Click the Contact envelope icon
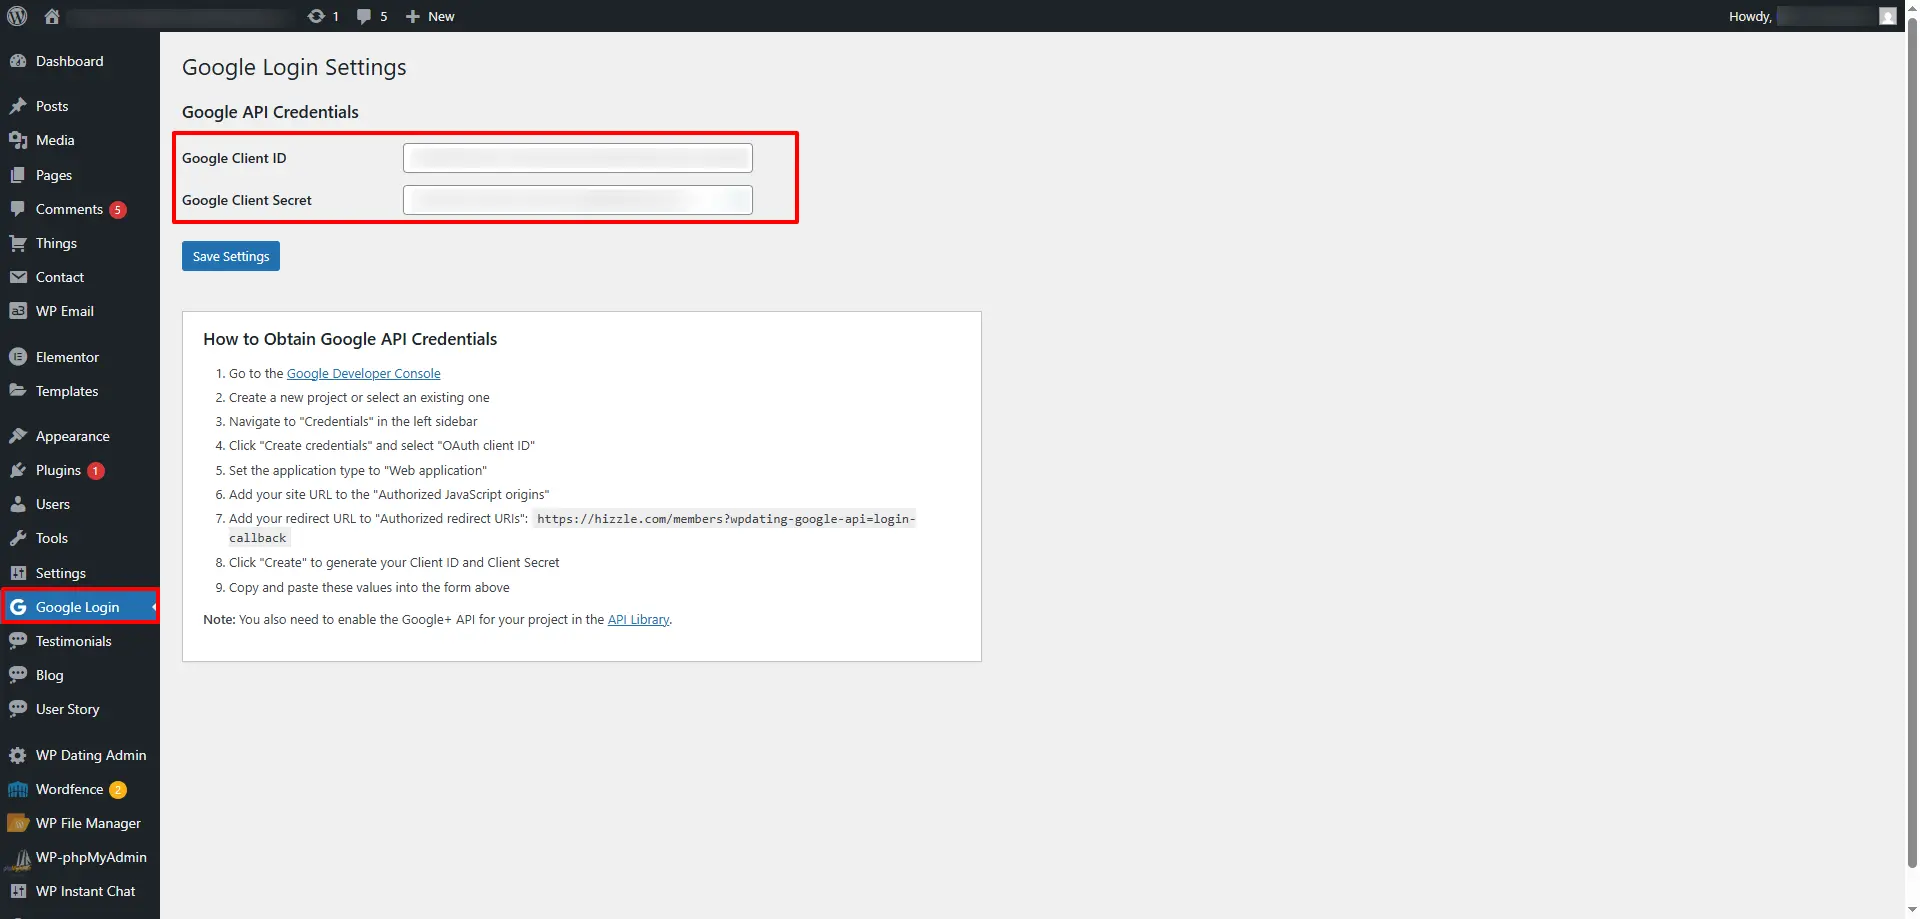This screenshot has width=1920, height=919. pyautogui.click(x=18, y=277)
